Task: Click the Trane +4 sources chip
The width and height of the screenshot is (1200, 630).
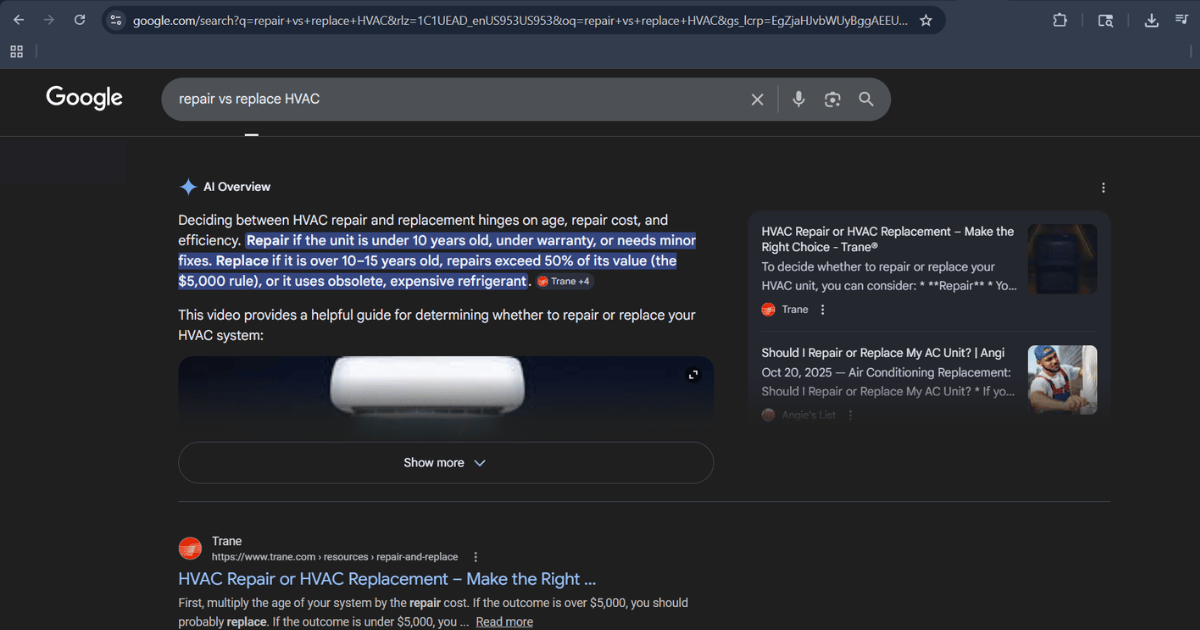Action: pos(564,282)
